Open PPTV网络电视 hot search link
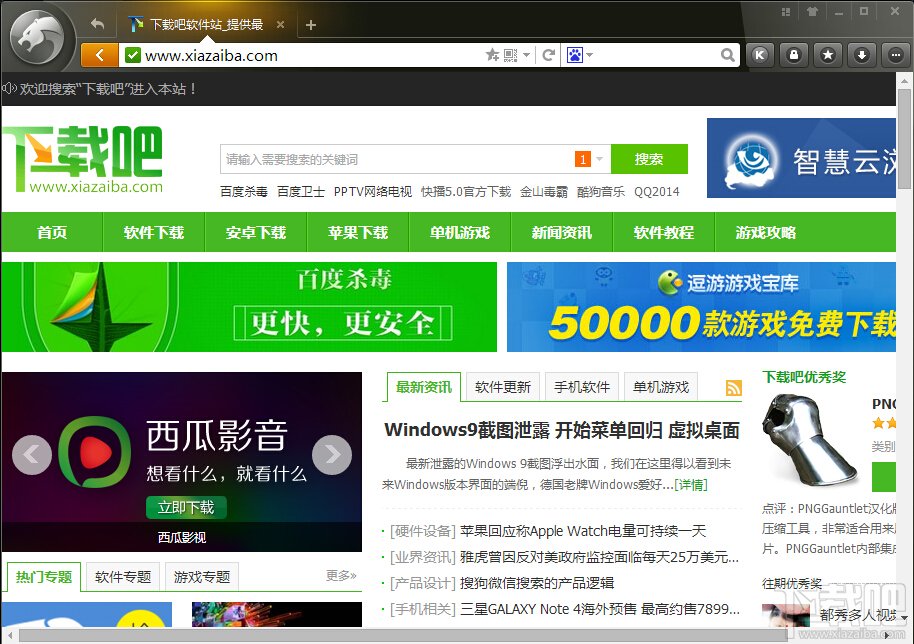Image resolution: width=914 pixels, height=644 pixels. point(372,192)
